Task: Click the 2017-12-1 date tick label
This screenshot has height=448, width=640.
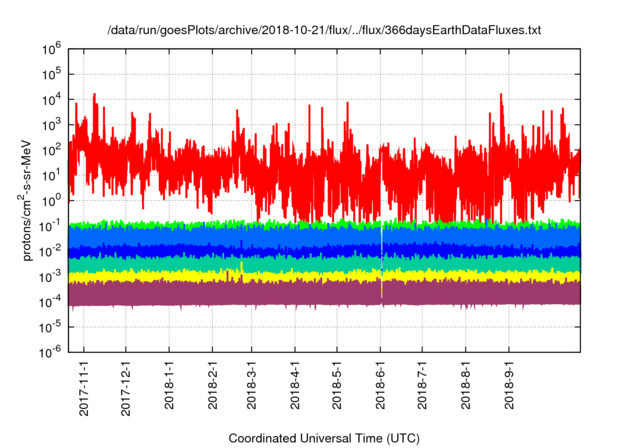Action: (126, 388)
